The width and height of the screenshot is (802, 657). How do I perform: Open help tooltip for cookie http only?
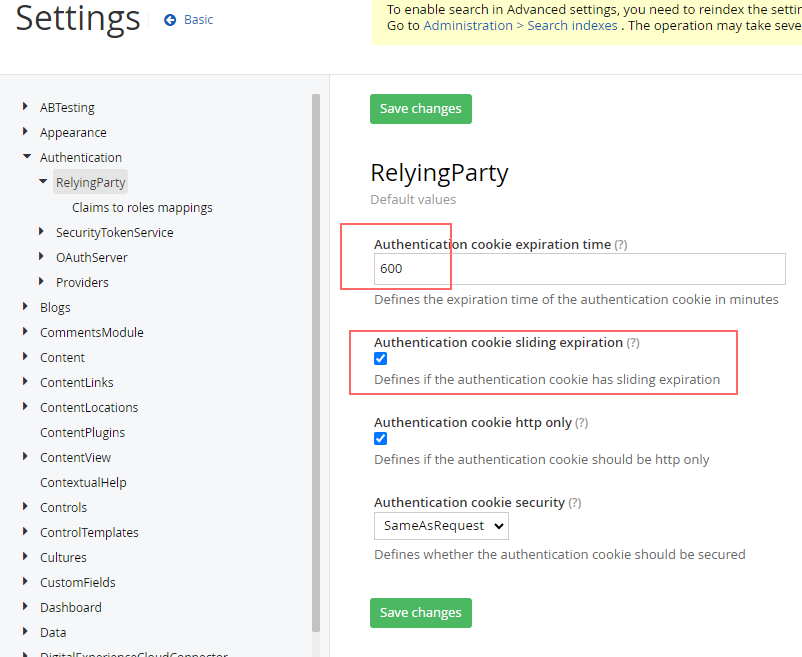click(x=581, y=423)
